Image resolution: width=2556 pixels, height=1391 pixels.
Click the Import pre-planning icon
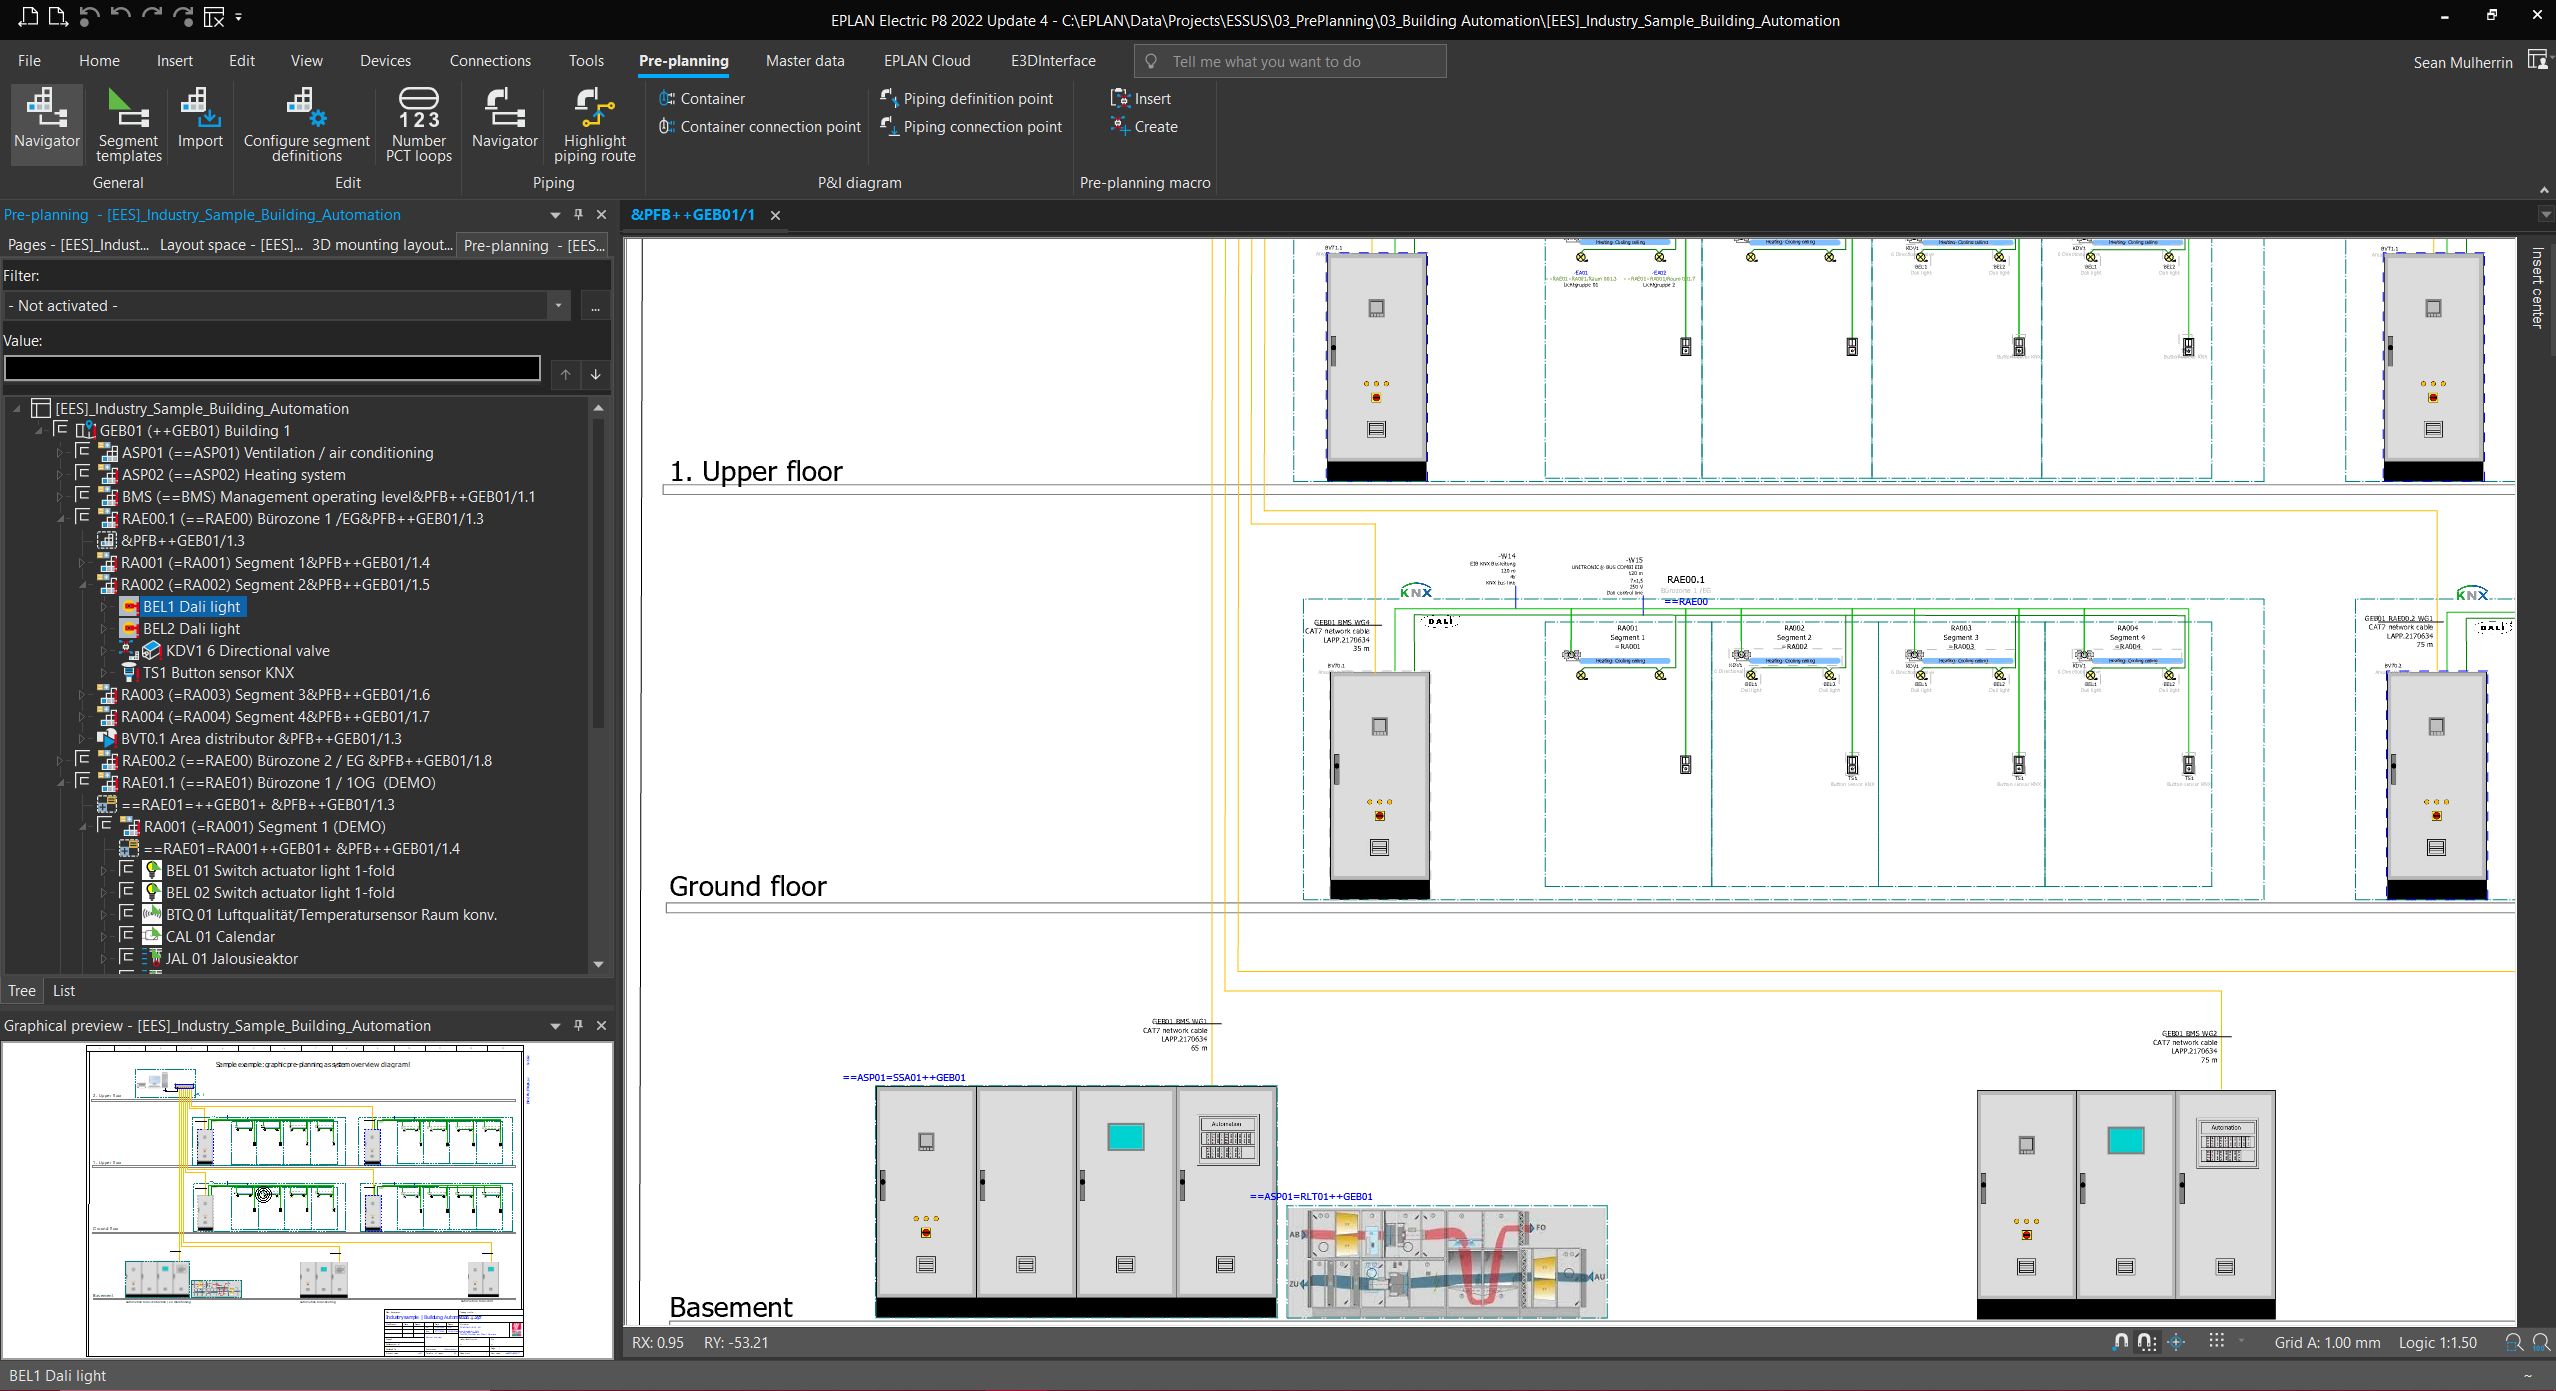(200, 120)
